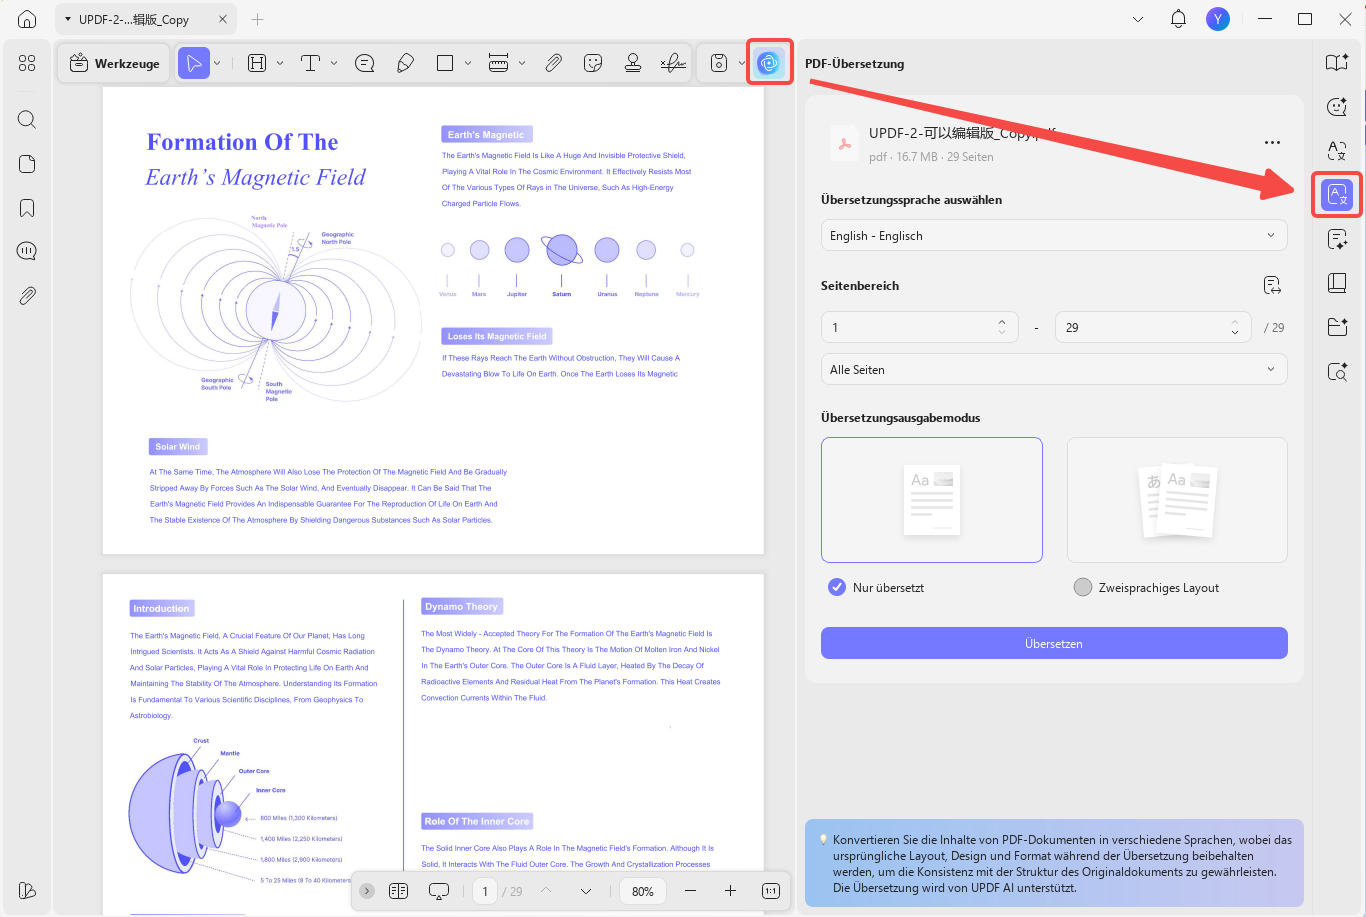This screenshot has height=917, width=1366.
Task: Expand the rectangle shape dropdown arrow
Action: [x=468, y=63]
